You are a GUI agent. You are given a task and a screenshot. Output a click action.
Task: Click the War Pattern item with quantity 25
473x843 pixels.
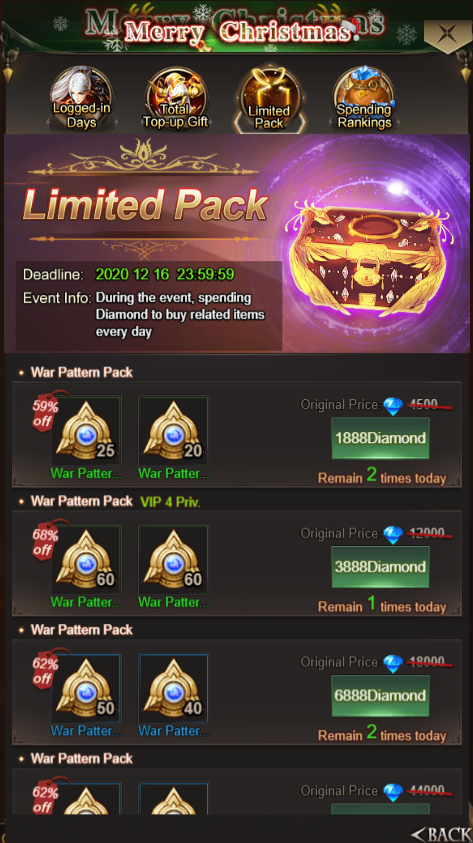click(86, 431)
